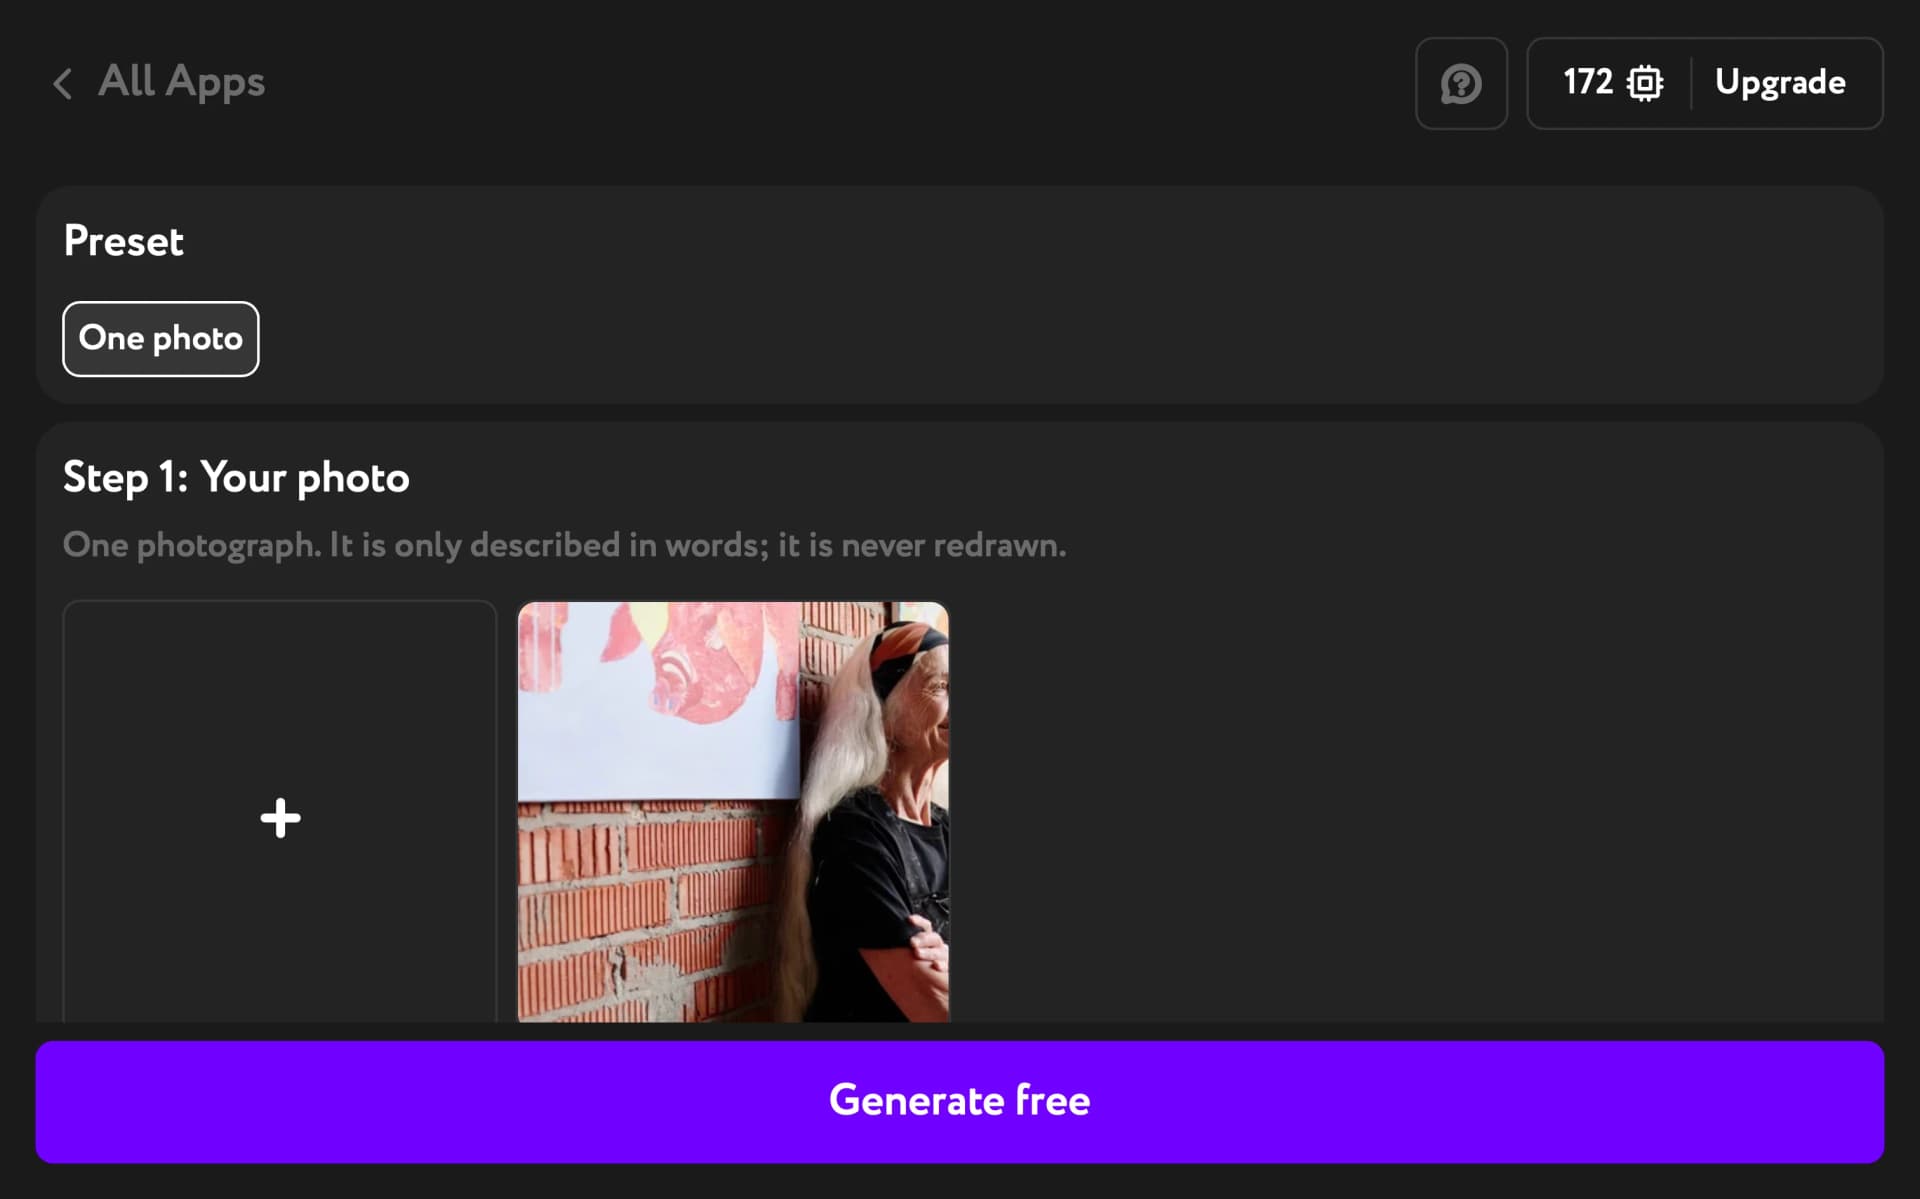Click the 172 credits count

[1588, 82]
